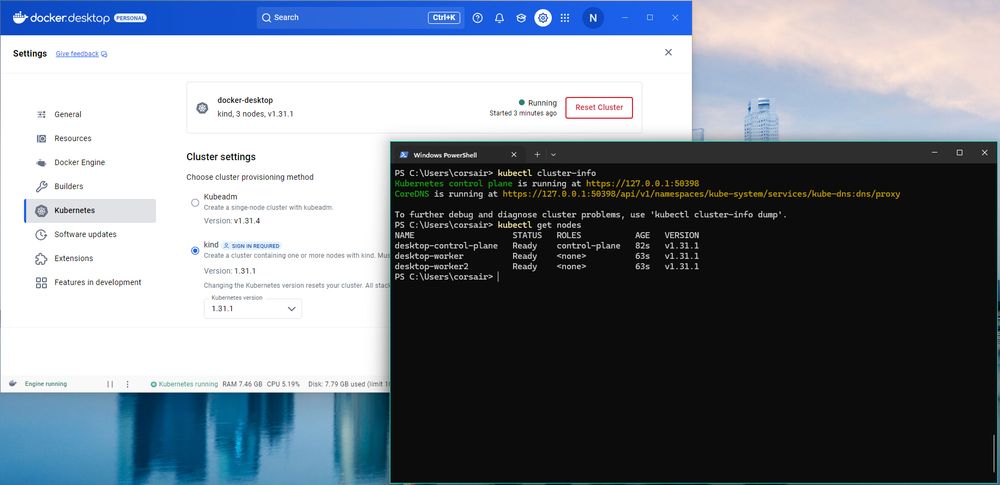The height and width of the screenshot is (485, 1000).
Task: Open the Kubernetes version 1.31.1 dropdown
Action: click(253, 308)
